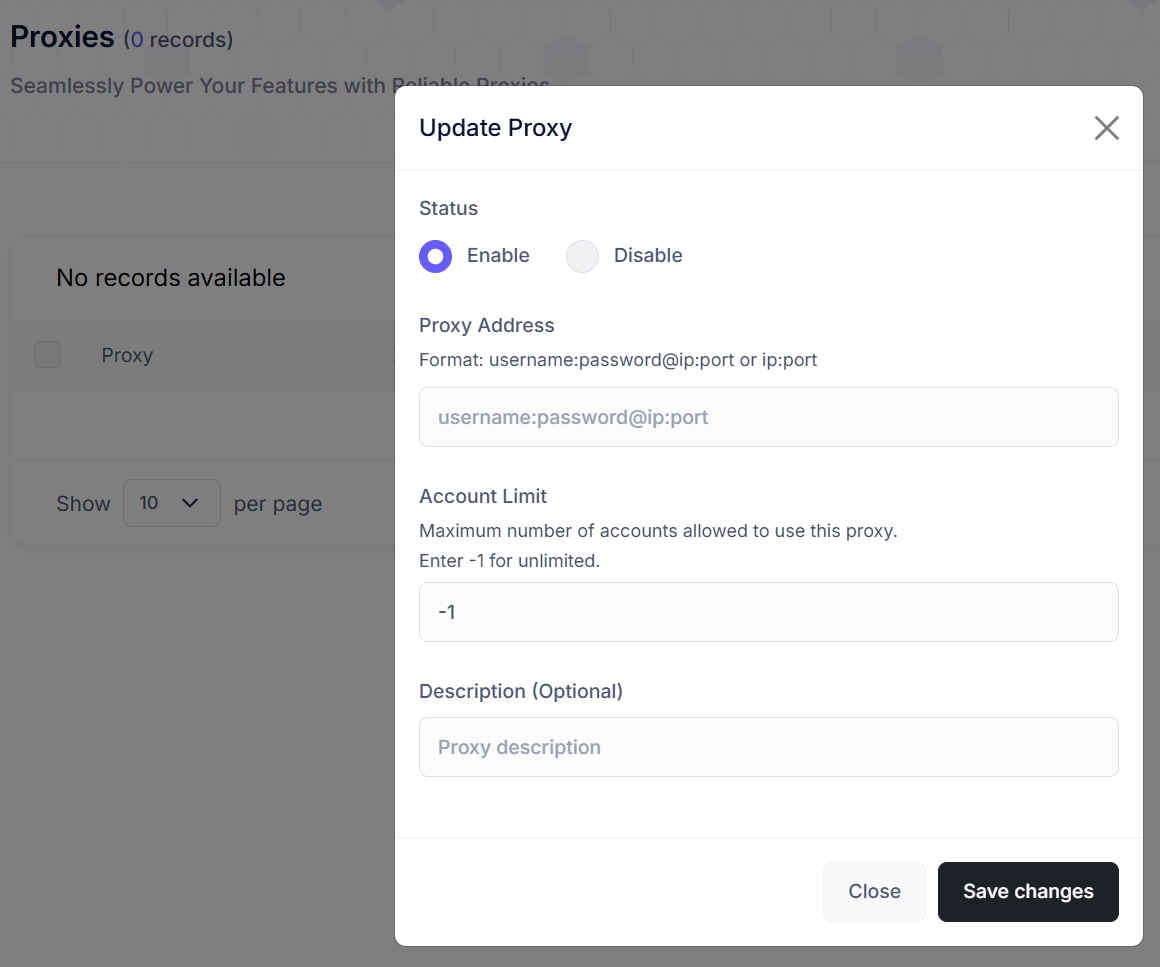Click the Proxy column header
The width and height of the screenshot is (1160, 967).
click(x=127, y=355)
